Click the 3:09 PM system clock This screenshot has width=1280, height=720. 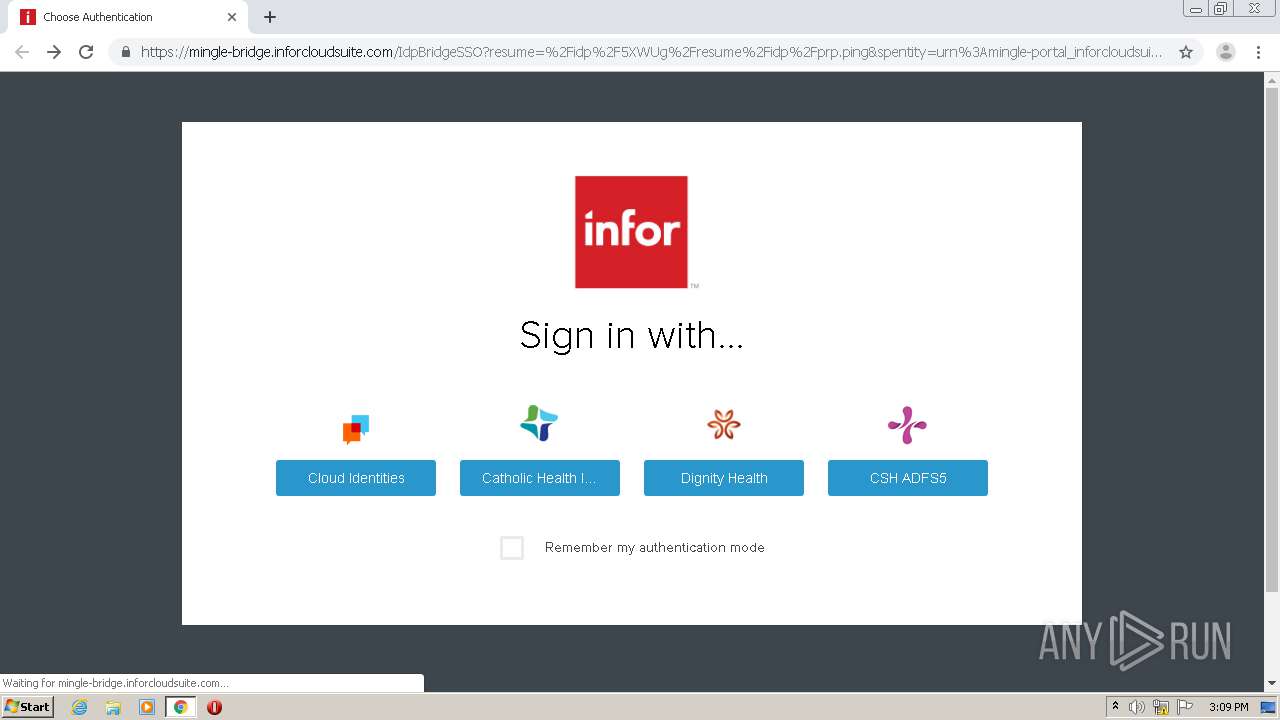coord(1229,707)
